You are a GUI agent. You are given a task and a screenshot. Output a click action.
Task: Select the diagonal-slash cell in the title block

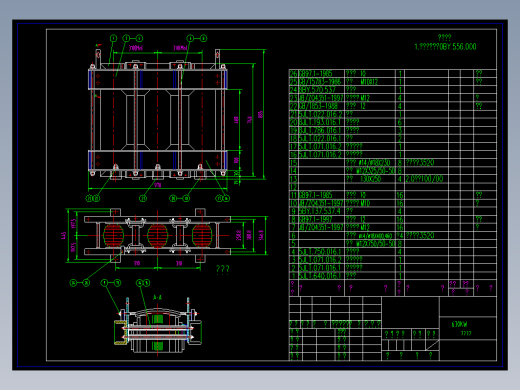(x=432, y=345)
